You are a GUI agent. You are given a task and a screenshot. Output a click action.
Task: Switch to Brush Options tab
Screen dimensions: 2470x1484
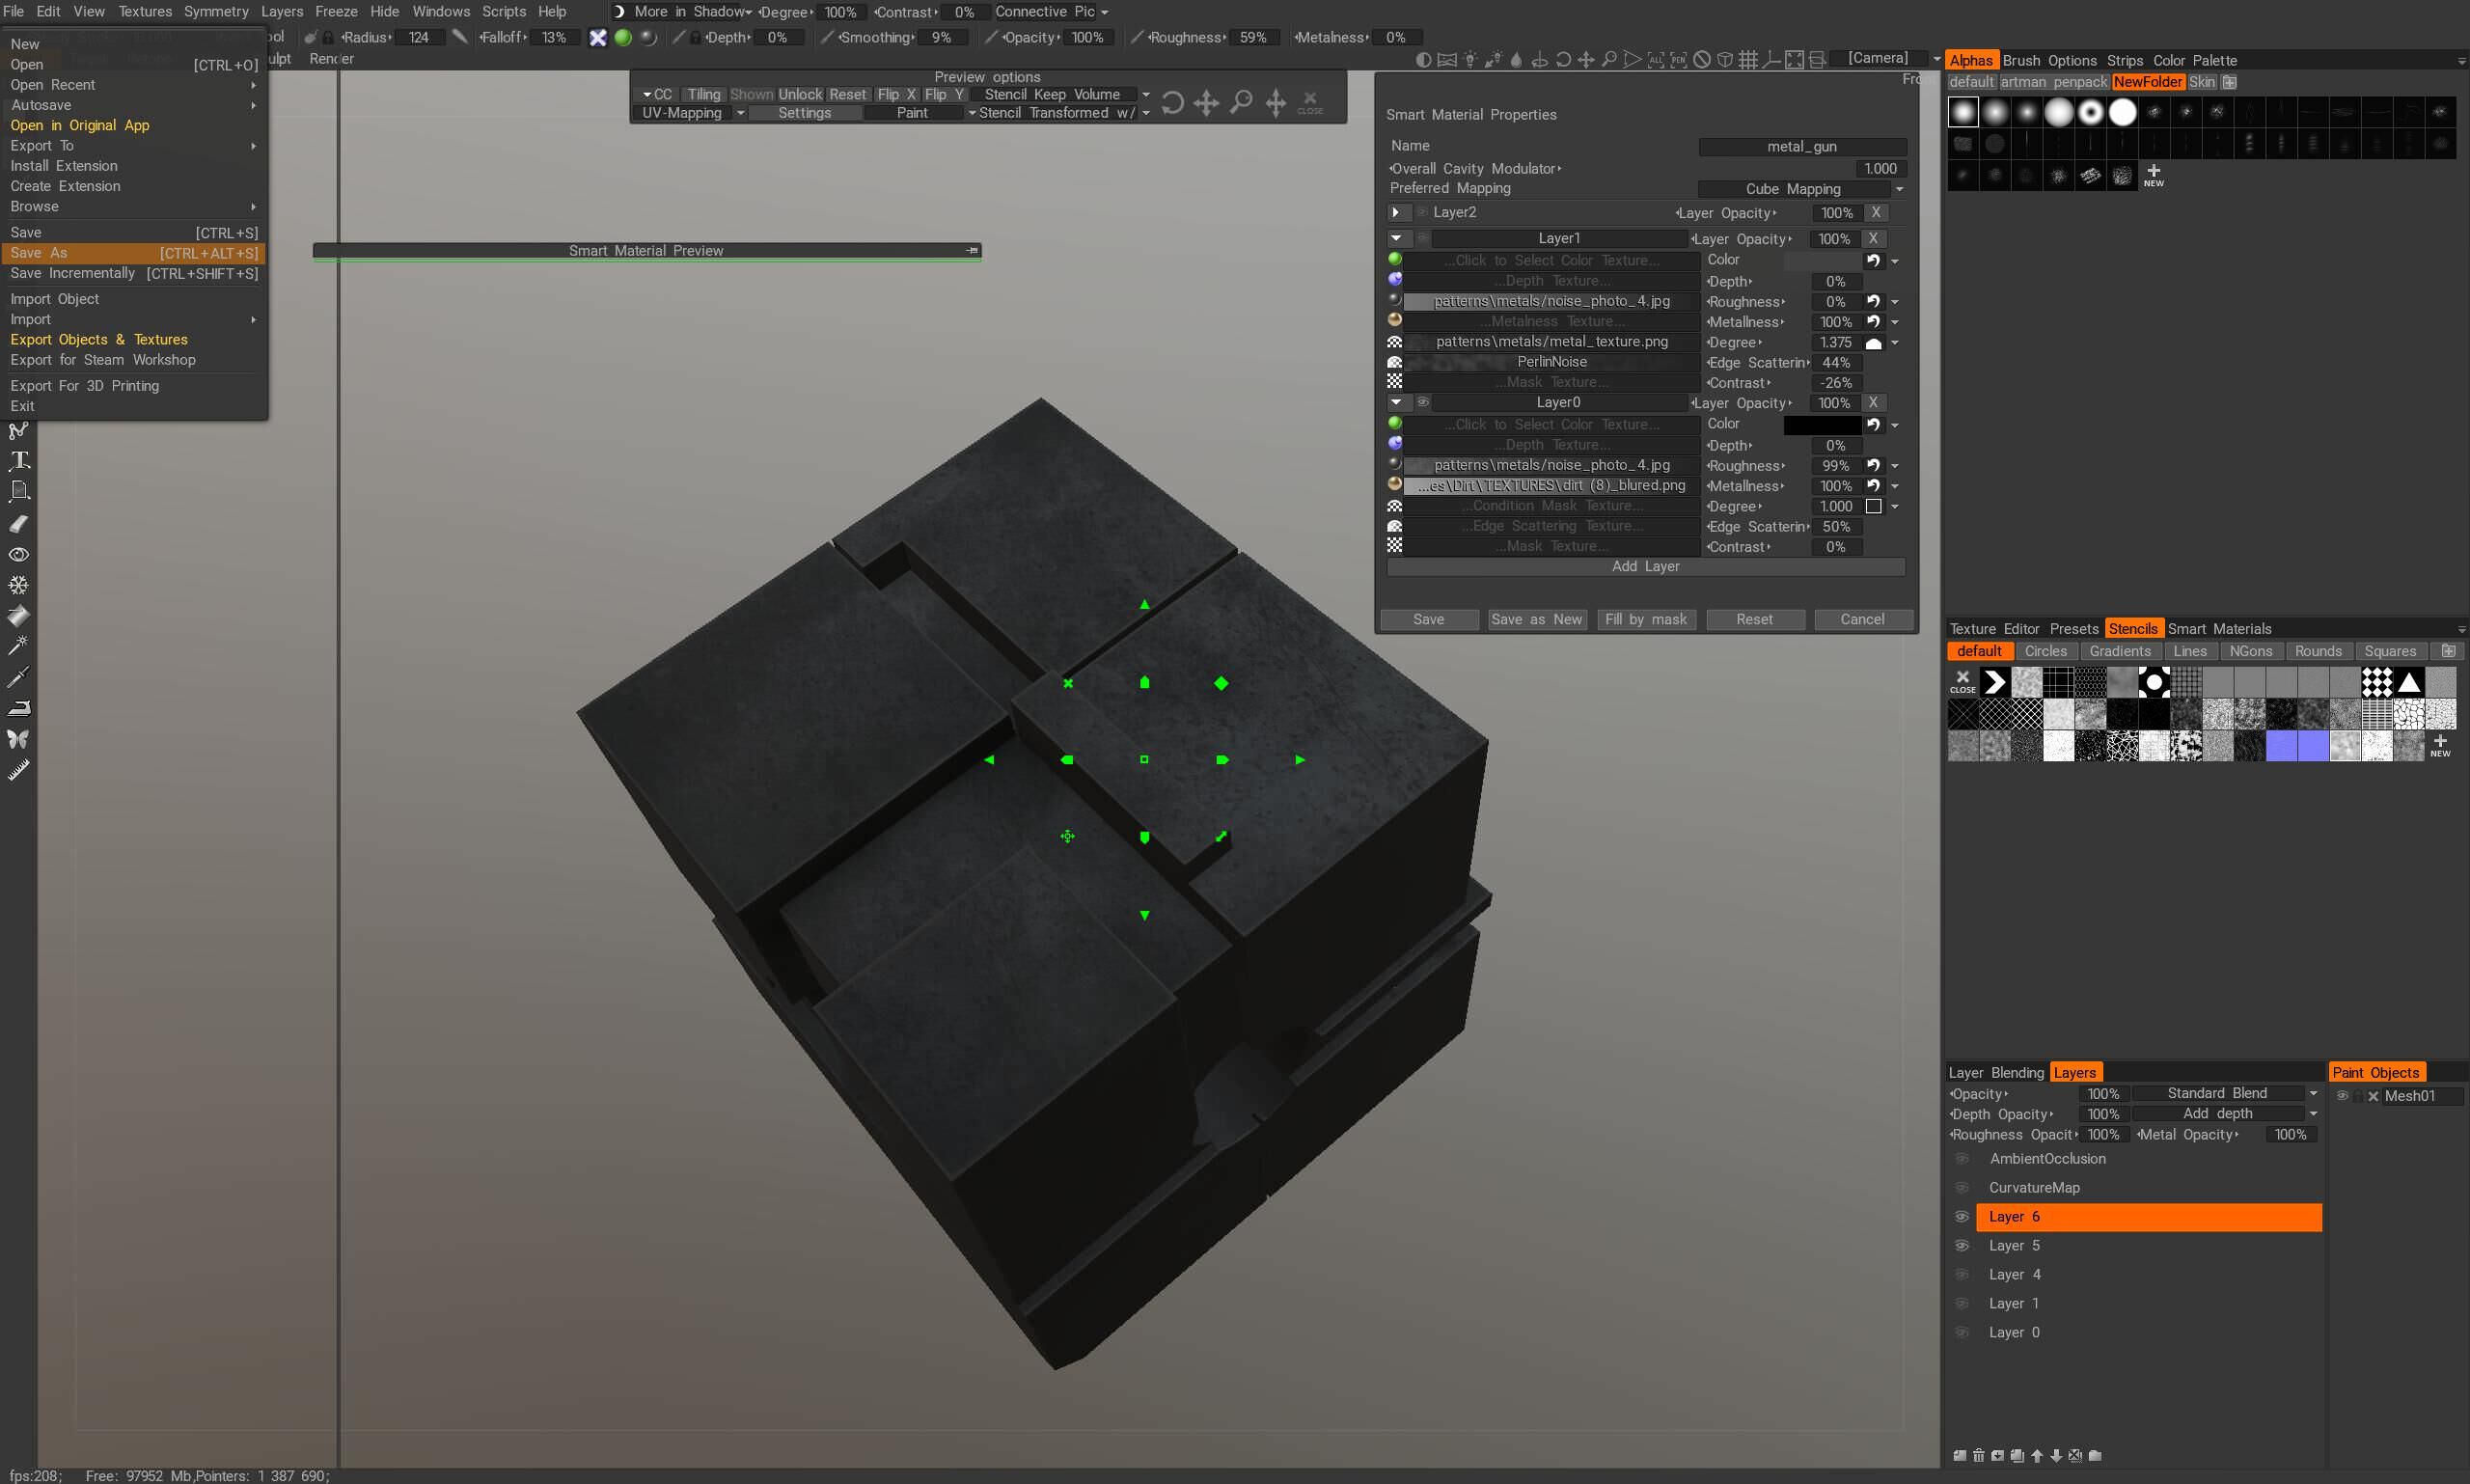pos(2049,60)
